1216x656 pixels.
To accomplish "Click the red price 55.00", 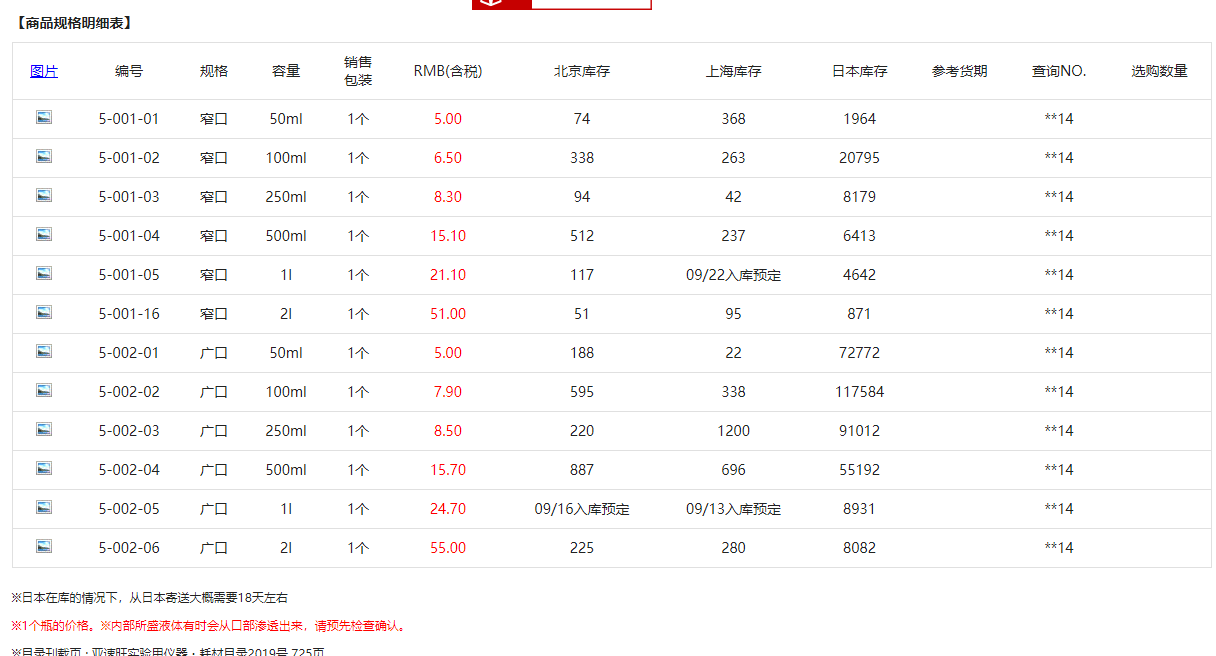I will pyautogui.click(x=448, y=548).
